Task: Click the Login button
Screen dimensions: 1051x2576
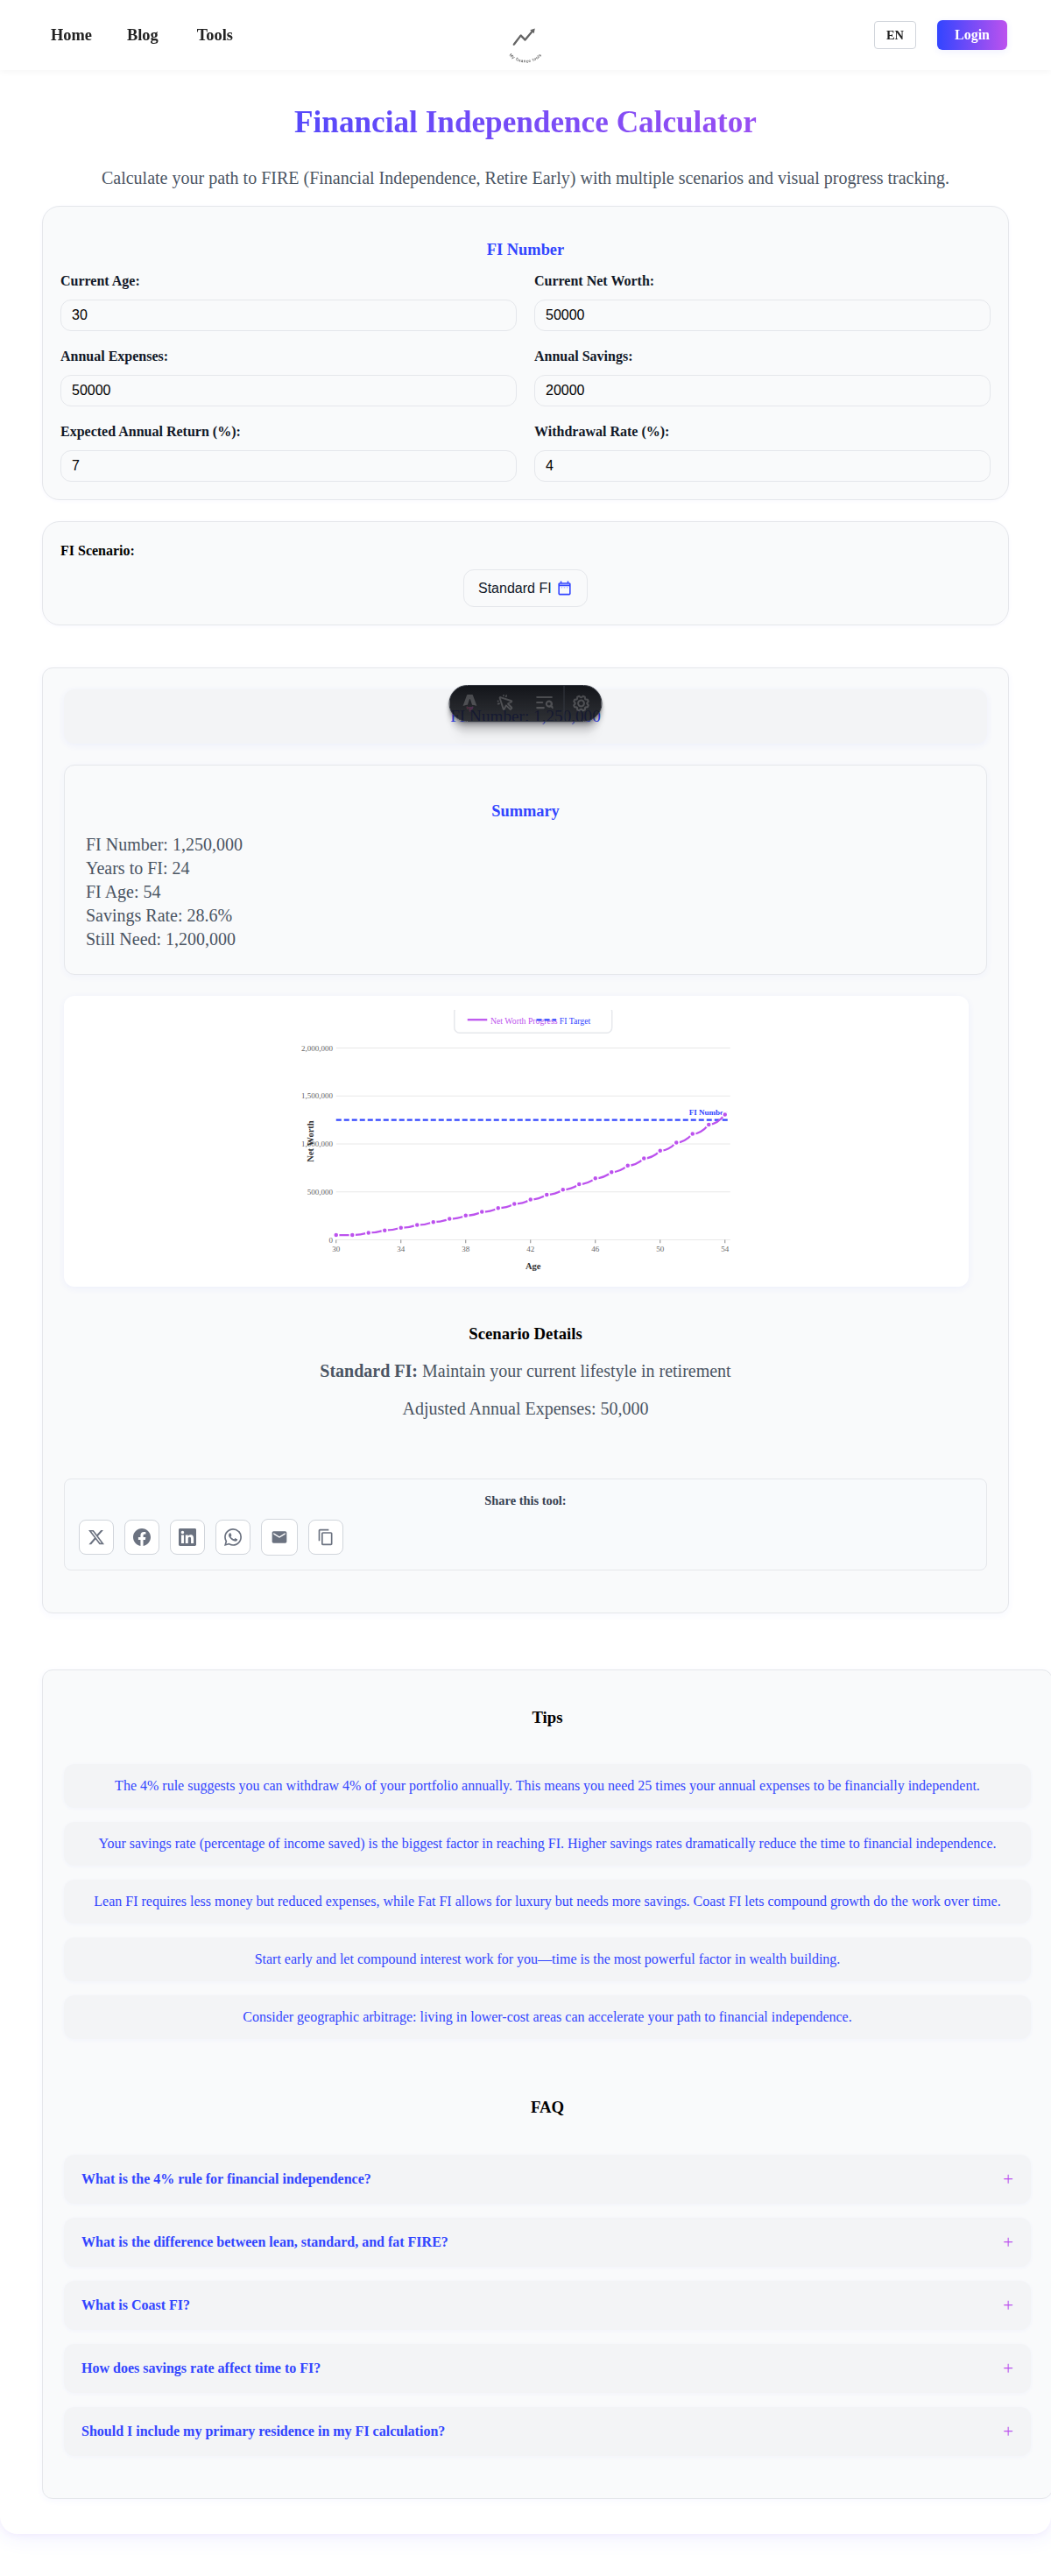Action: click(x=971, y=35)
